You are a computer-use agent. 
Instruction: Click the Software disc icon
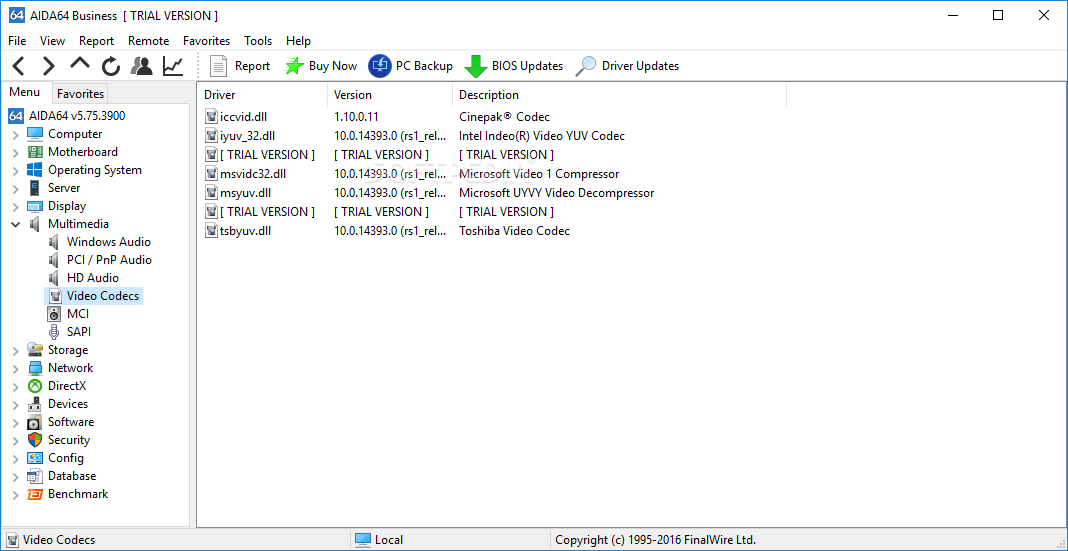tap(35, 422)
